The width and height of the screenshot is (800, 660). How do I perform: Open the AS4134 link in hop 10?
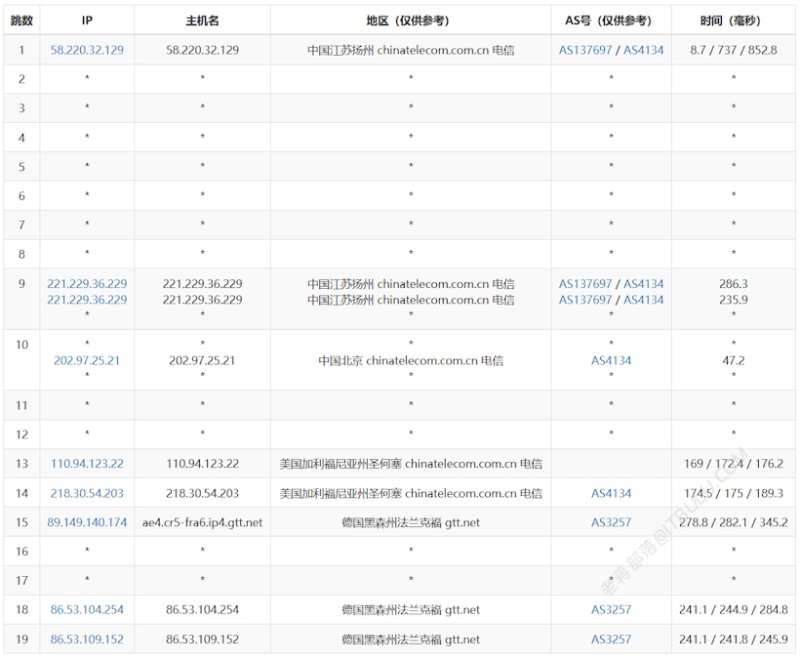[611, 361]
